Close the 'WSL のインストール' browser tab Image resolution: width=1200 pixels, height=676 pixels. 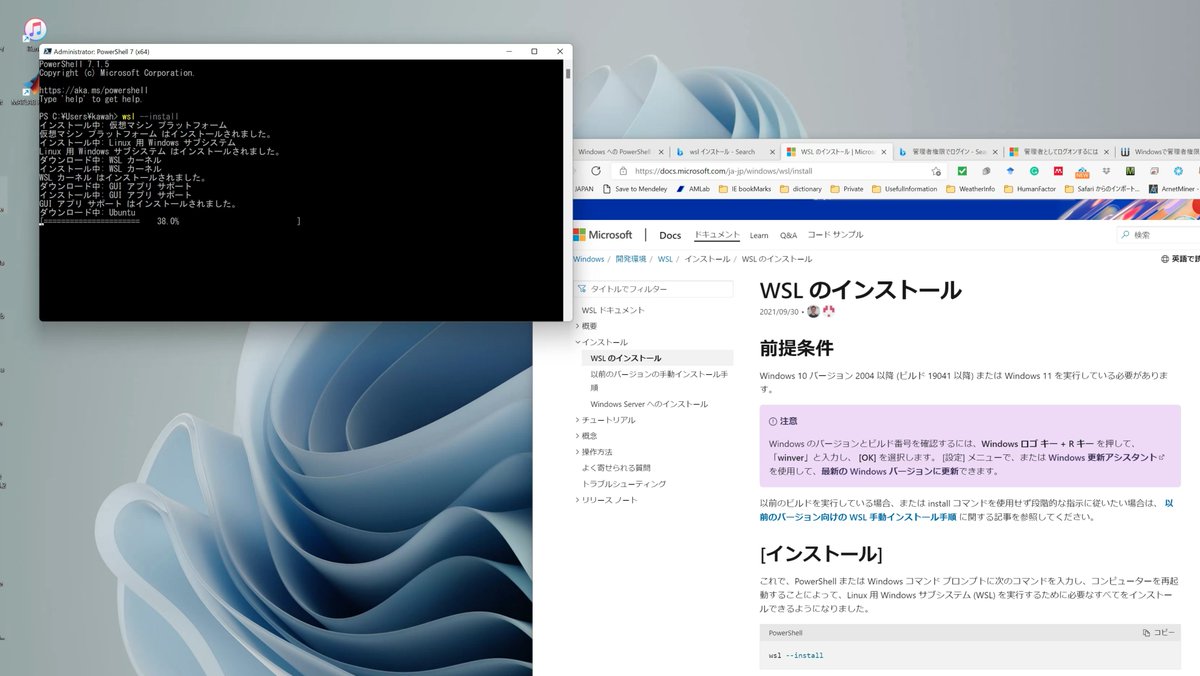[x=884, y=152]
